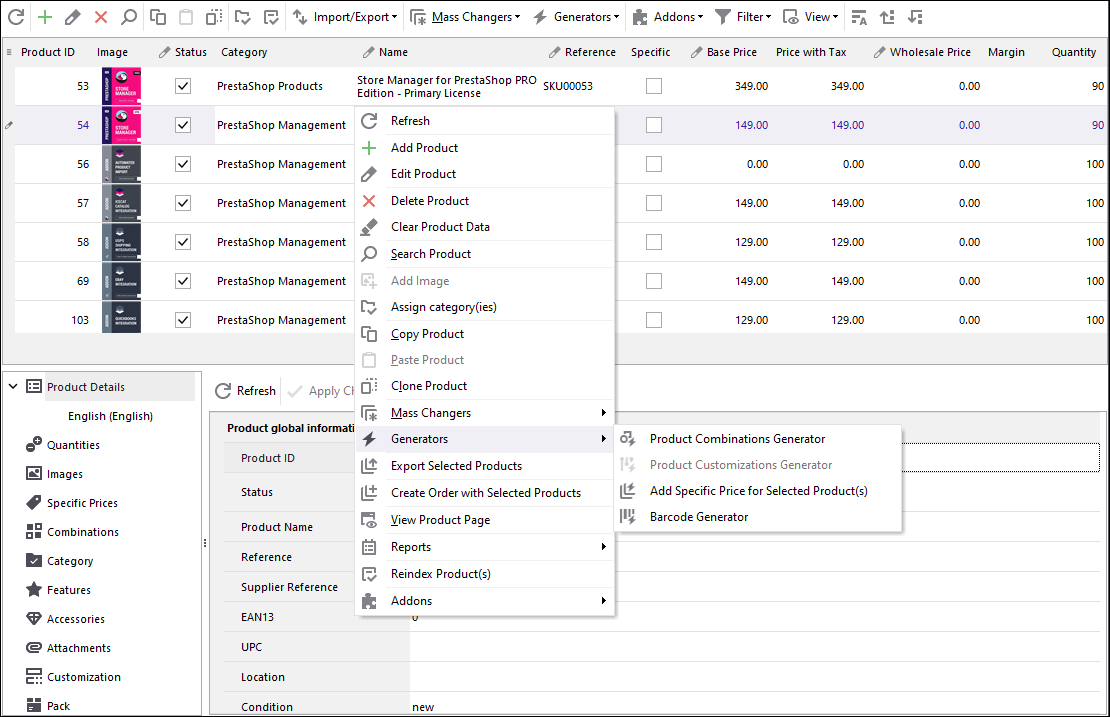The height and width of the screenshot is (717, 1110).
Task: Open Accessories section in side panel
Action: click(x=76, y=619)
